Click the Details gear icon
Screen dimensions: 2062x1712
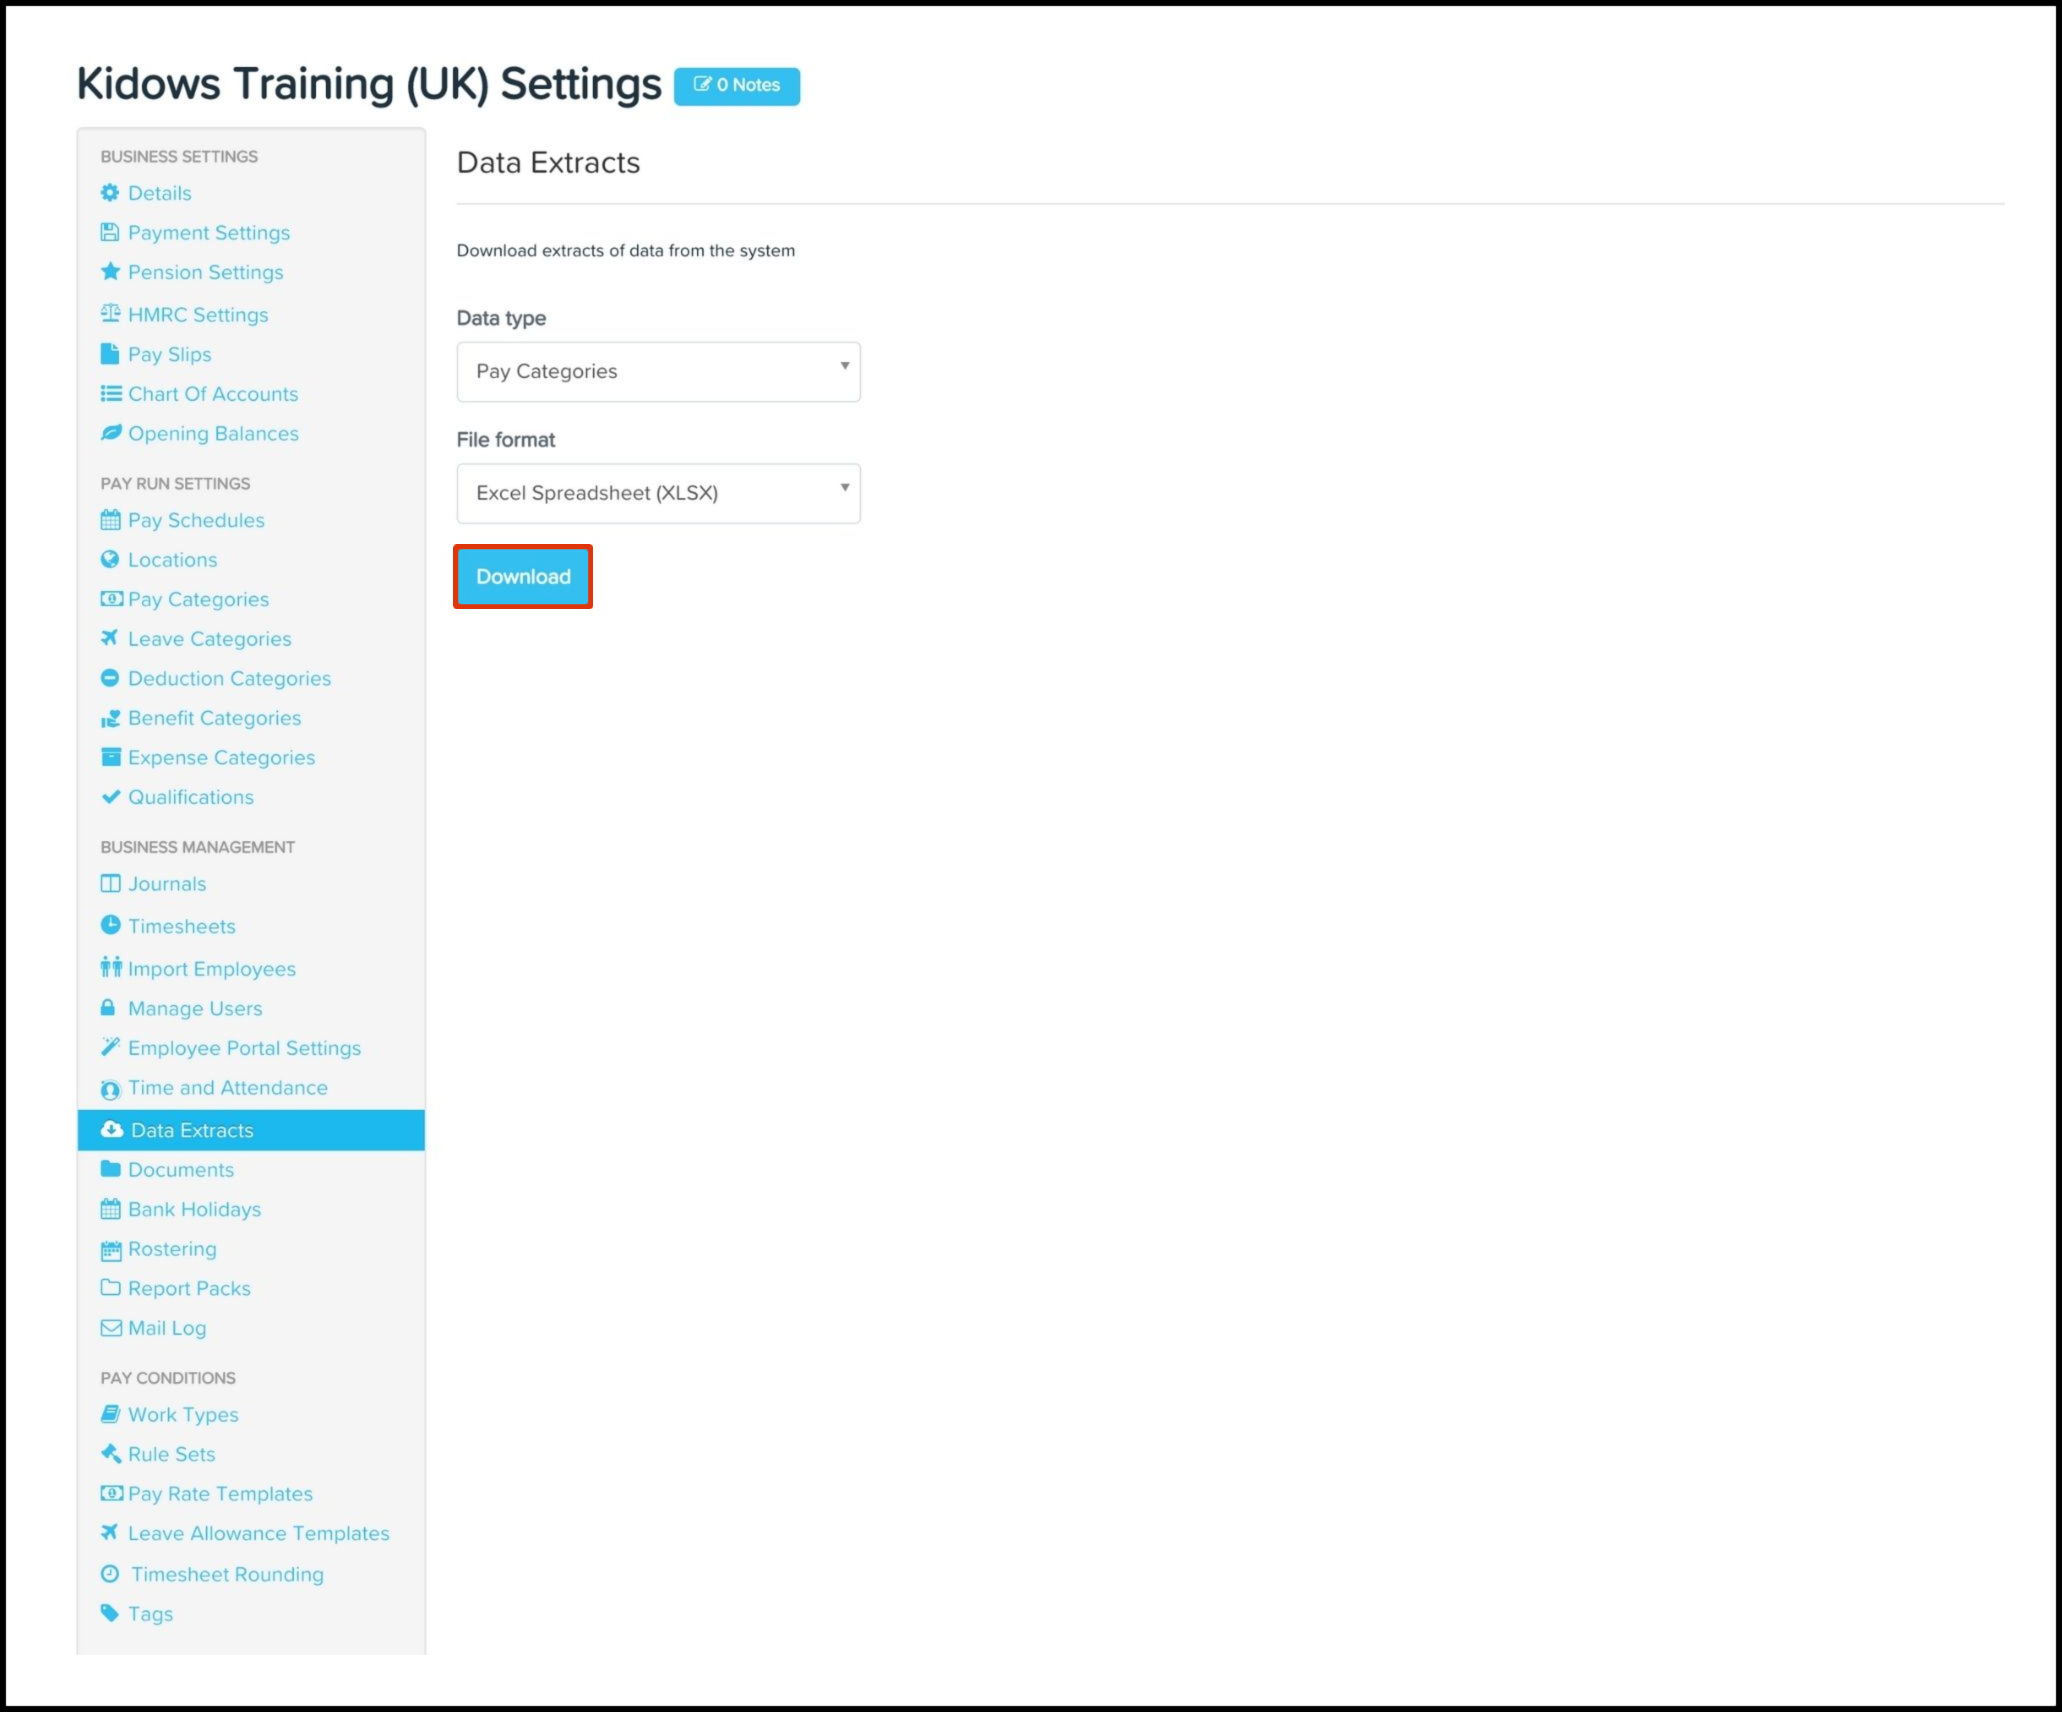pos(110,192)
